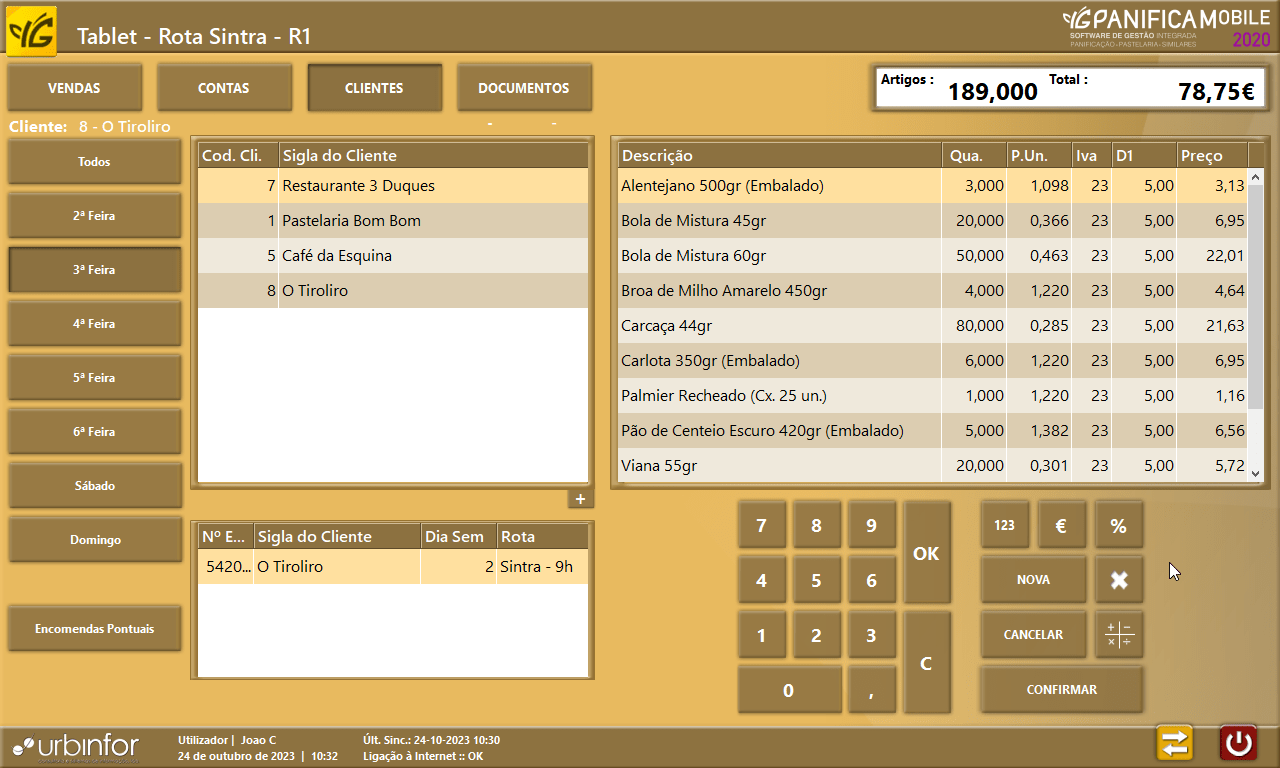Image resolution: width=1280 pixels, height=768 pixels.
Task: Select the euro price mode button
Action: (1062, 525)
